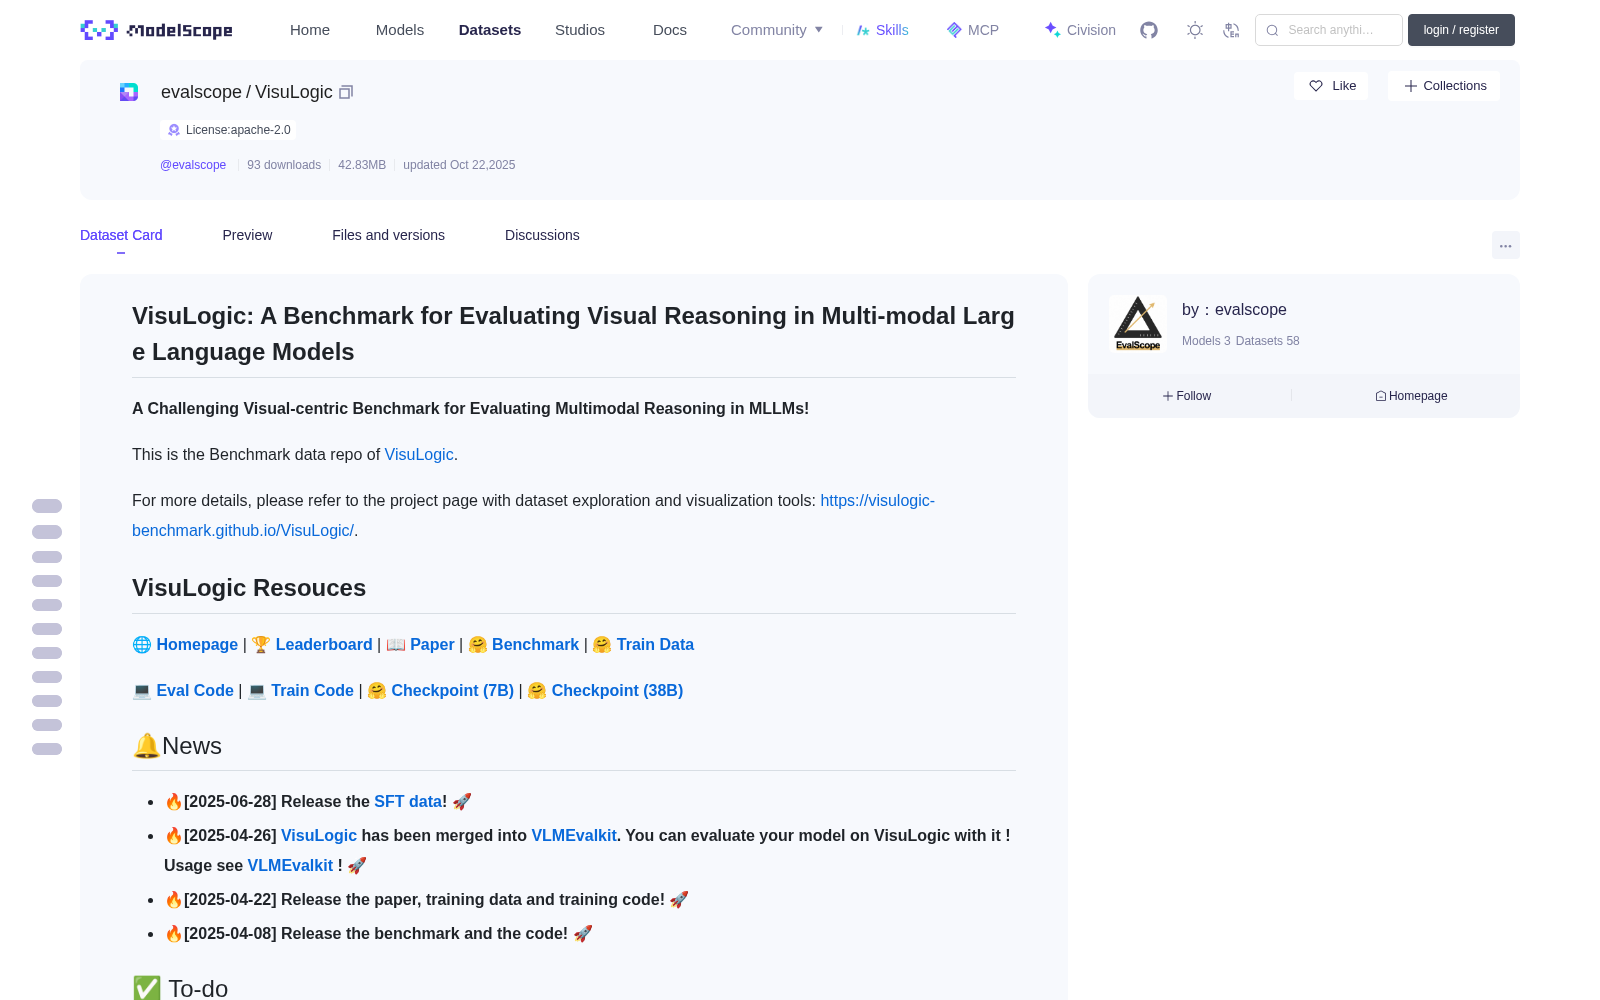Open the SFT data link in News

408,802
